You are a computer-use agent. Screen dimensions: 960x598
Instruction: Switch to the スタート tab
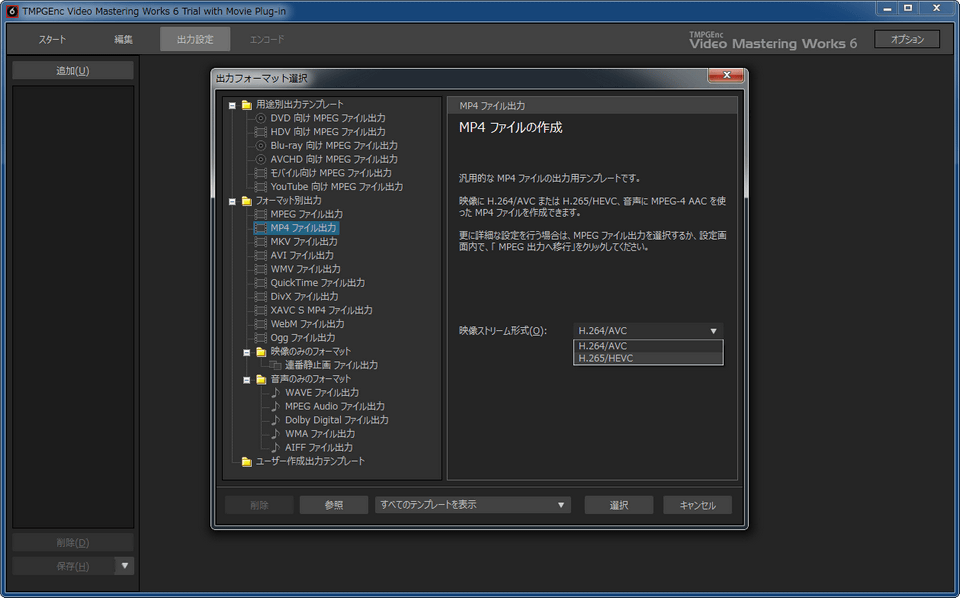[52, 39]
